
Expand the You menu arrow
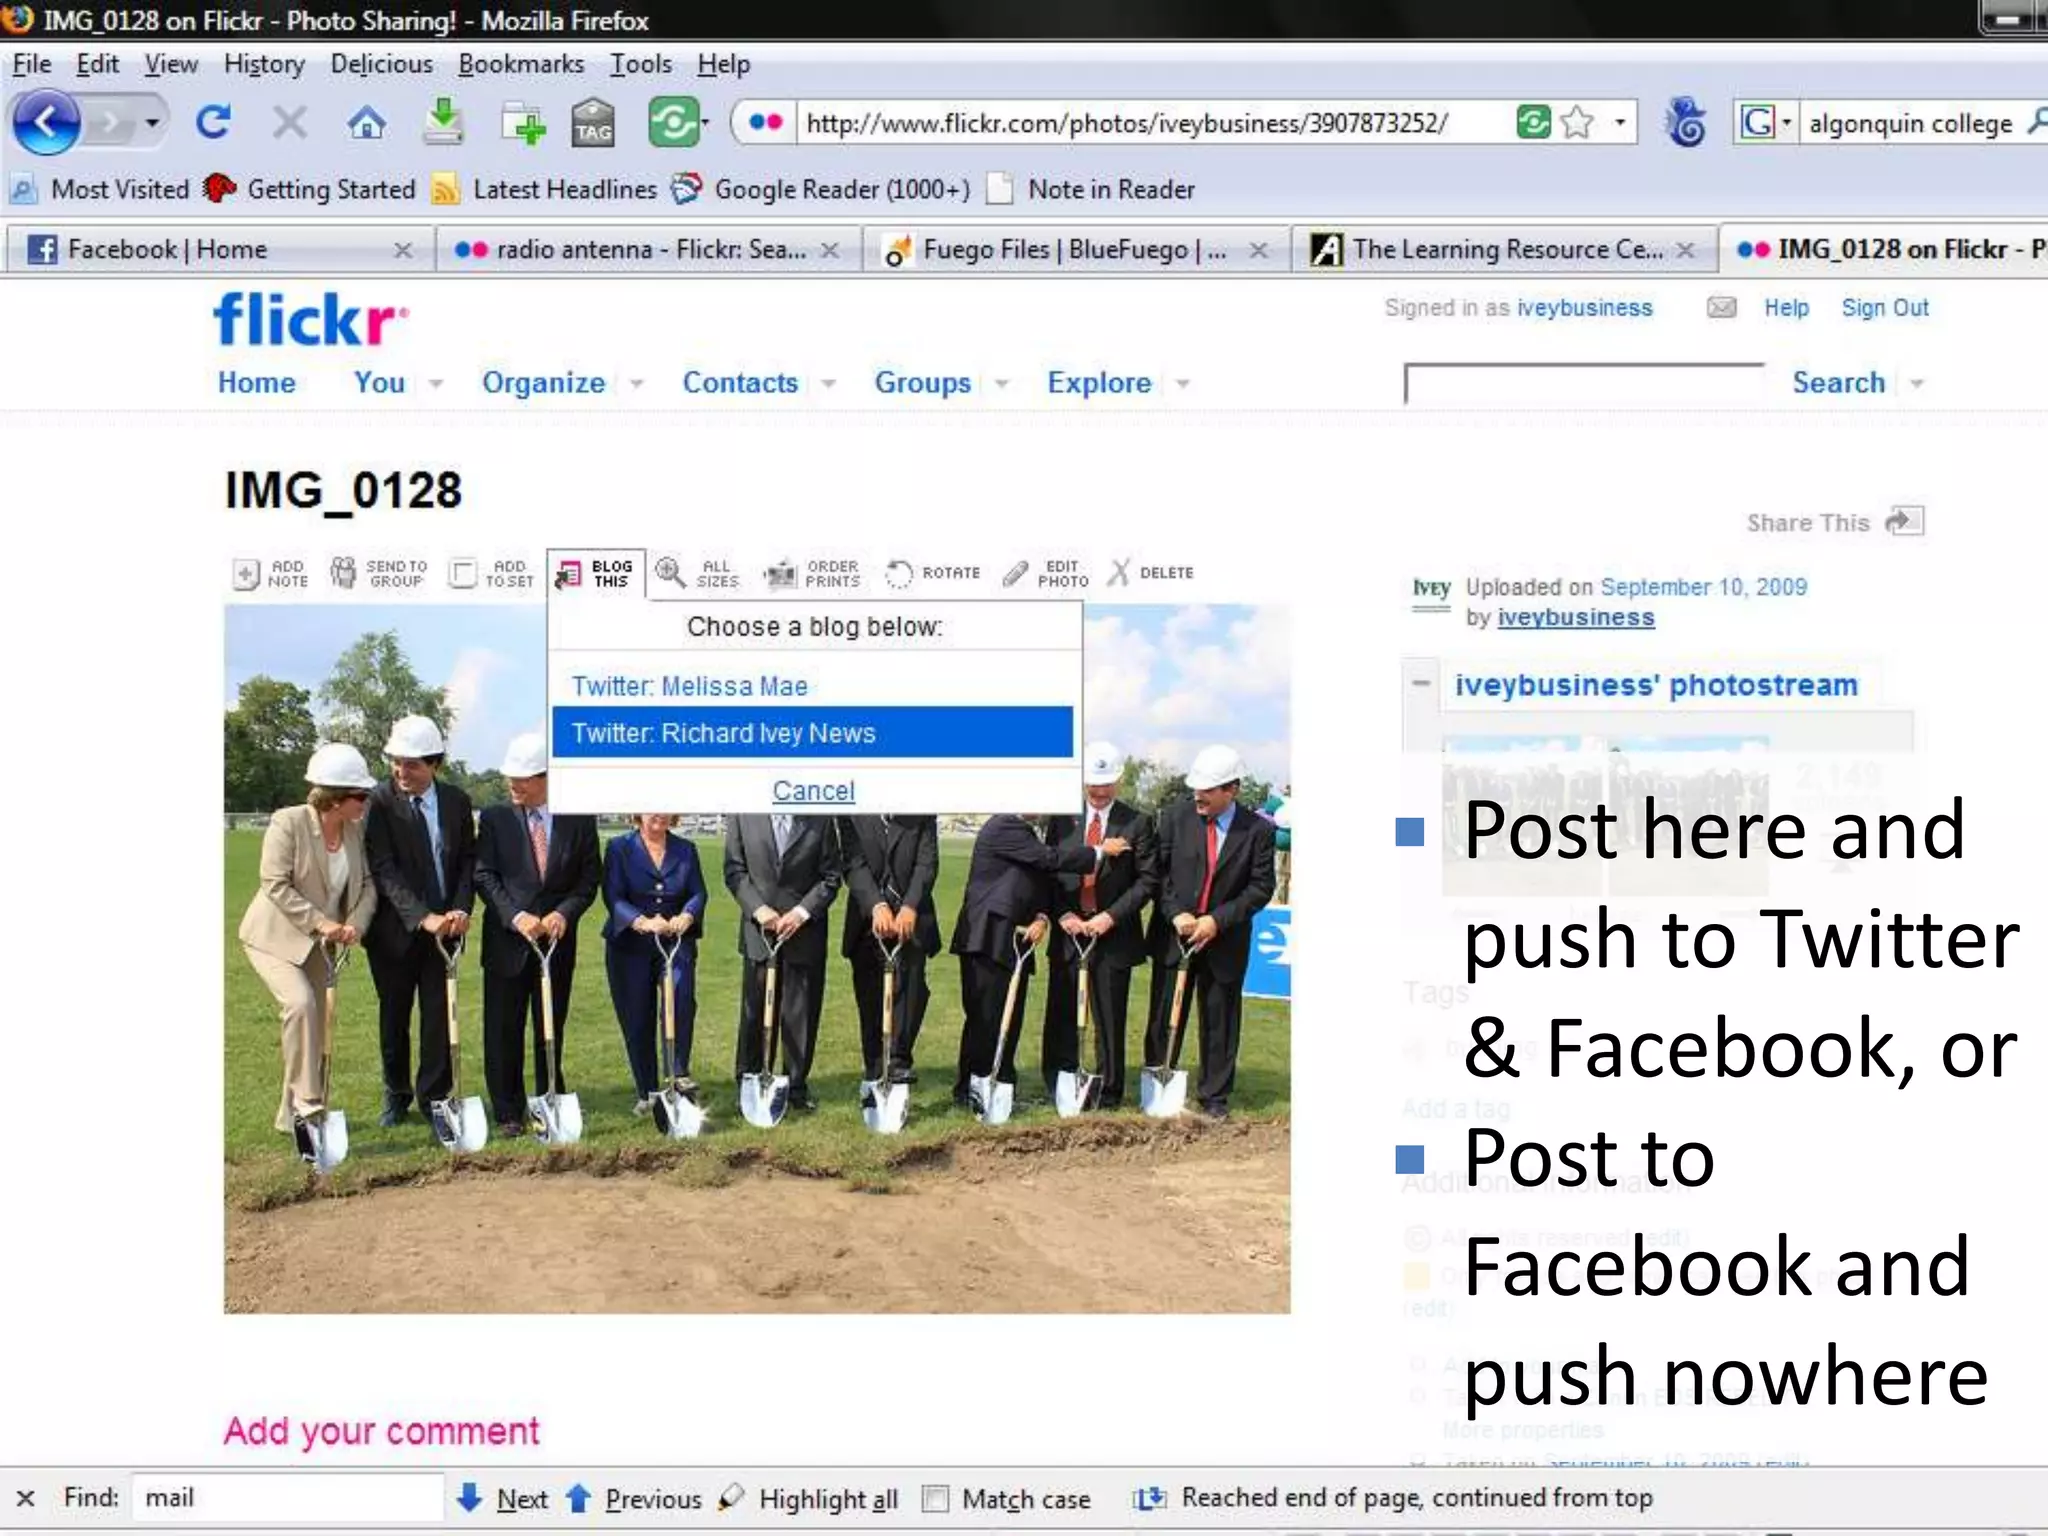coord(435,384)
